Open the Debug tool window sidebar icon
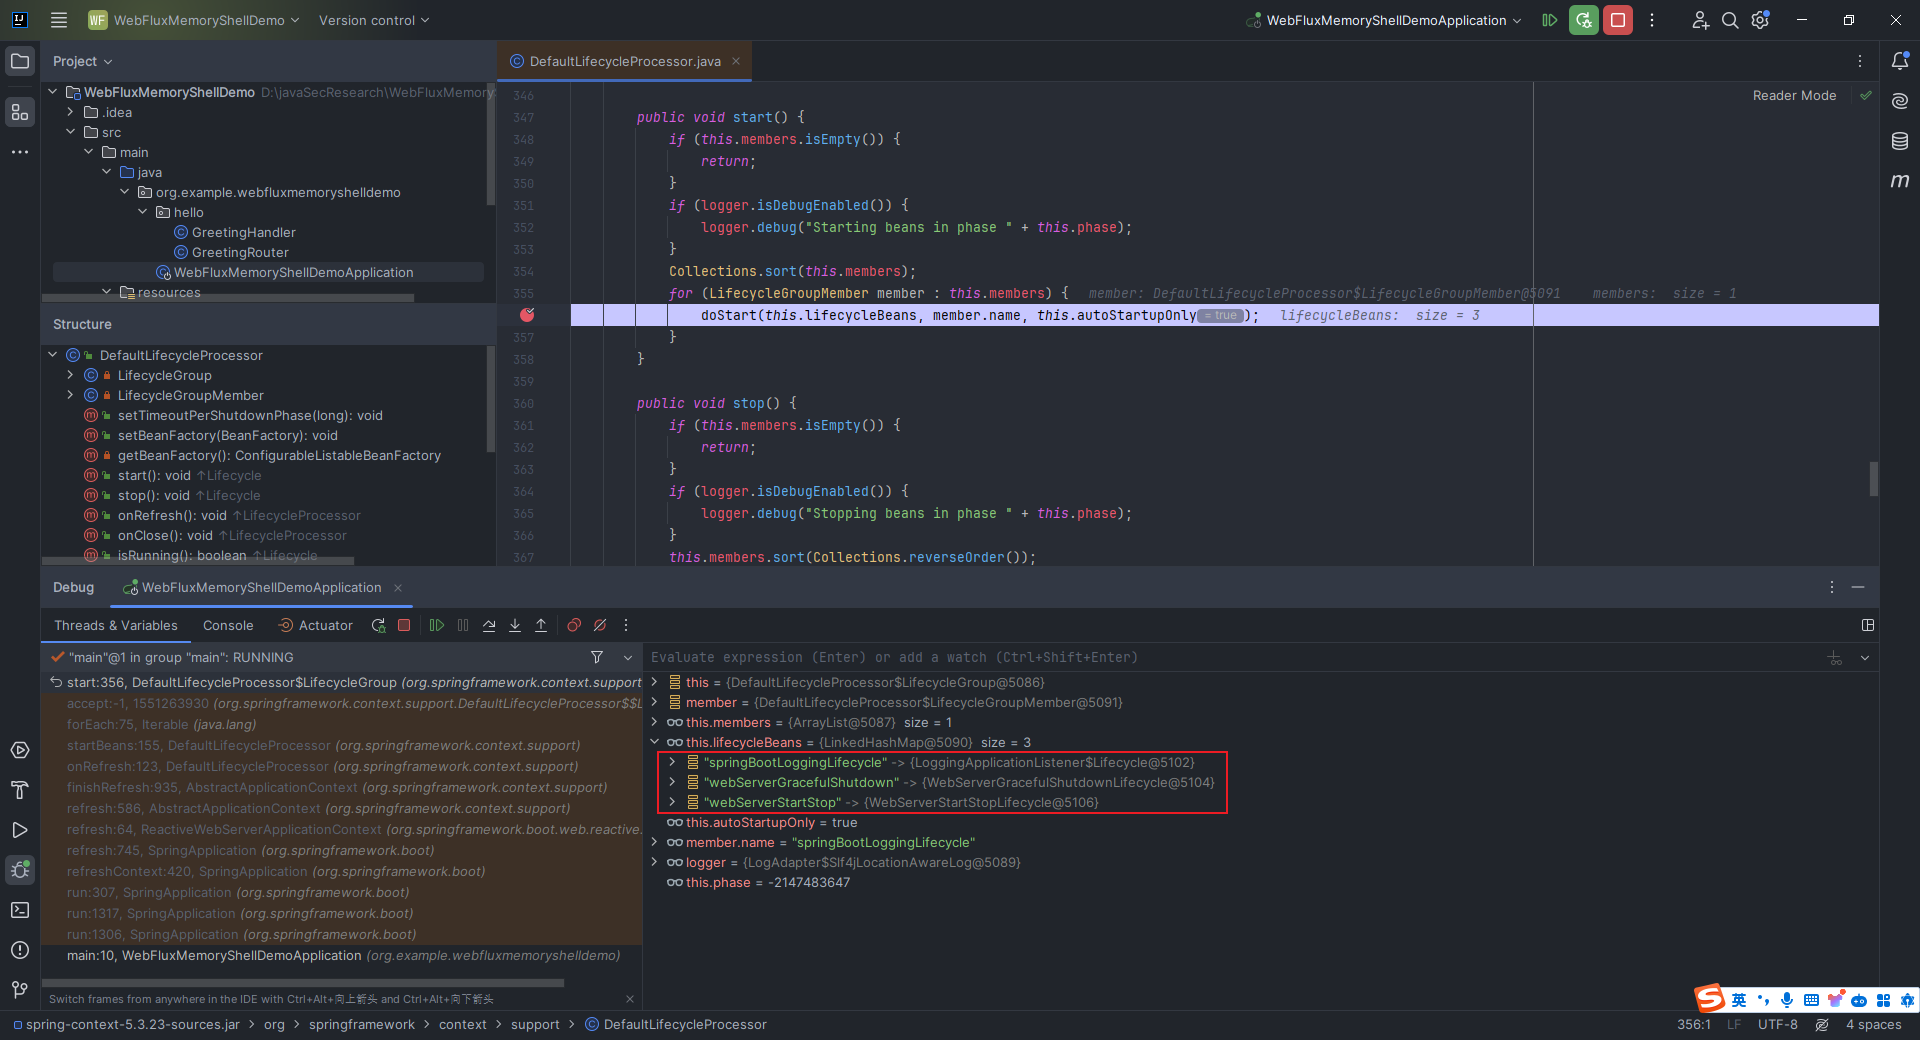The image size is (1920, 1040). (x=20, y=870)
